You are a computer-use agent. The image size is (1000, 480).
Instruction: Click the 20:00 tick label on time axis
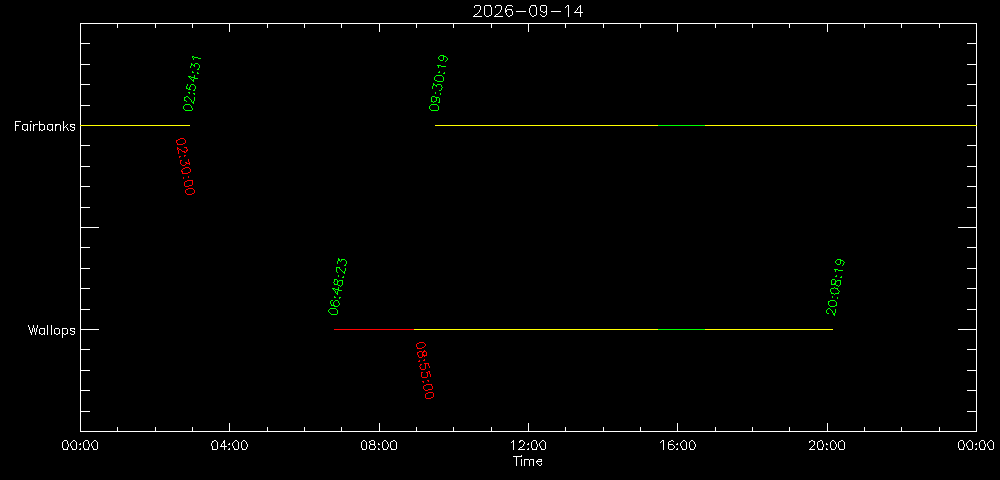click(827, 446)
